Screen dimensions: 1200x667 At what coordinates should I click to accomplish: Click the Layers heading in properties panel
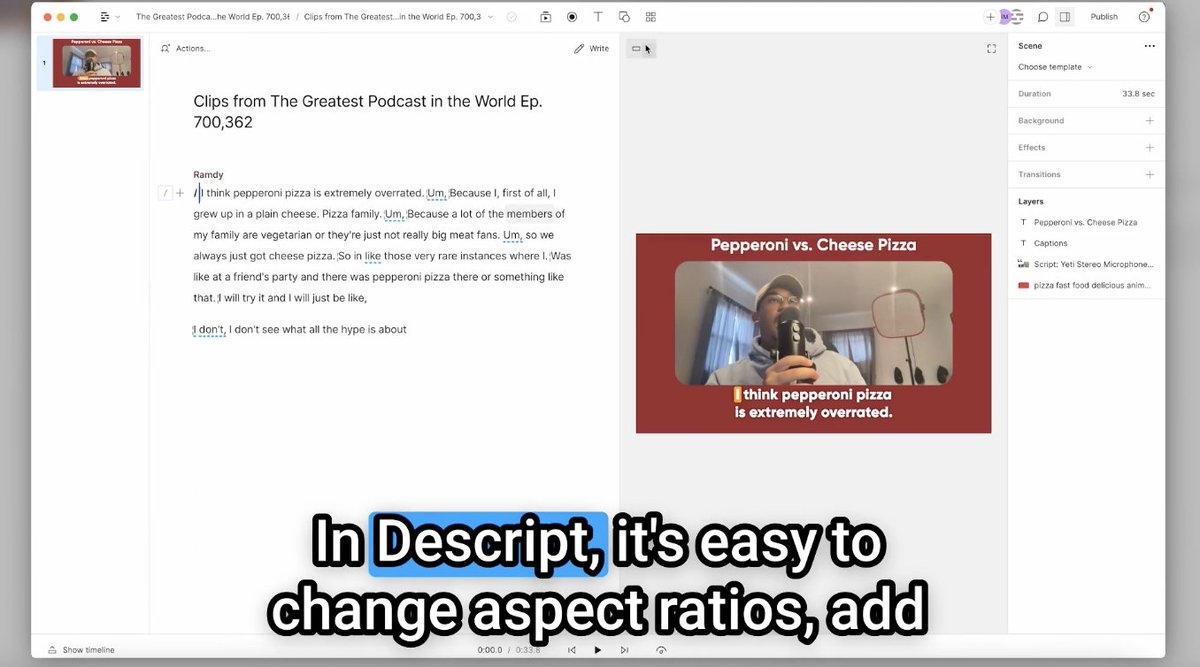coord(1031,201)
